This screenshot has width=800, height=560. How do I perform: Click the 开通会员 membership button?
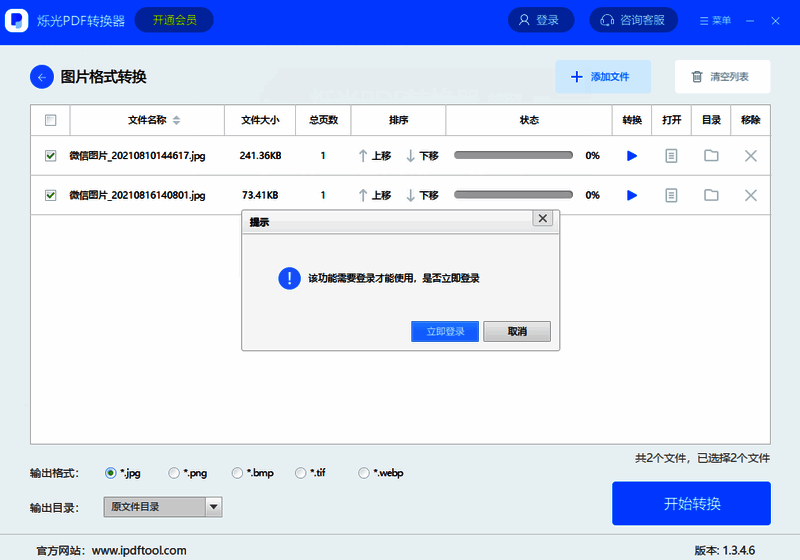[x=174, y=20]
